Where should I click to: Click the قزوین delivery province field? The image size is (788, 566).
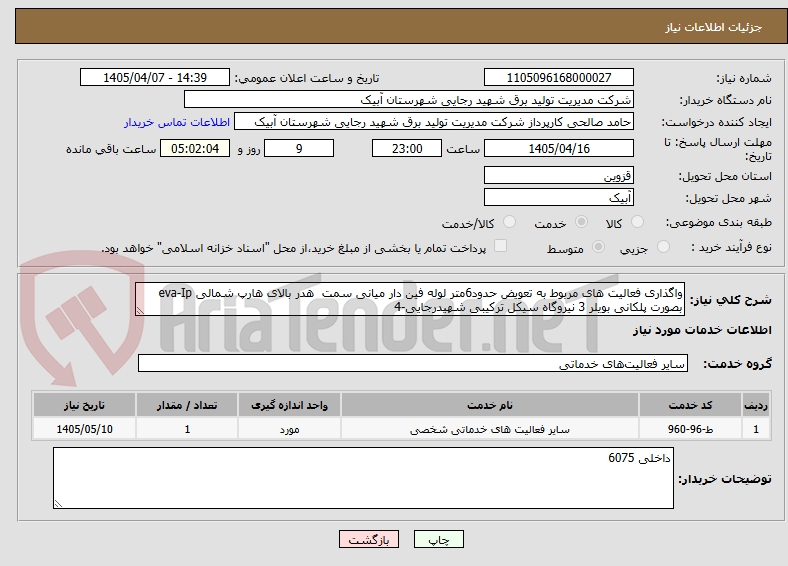click(559, 175)
